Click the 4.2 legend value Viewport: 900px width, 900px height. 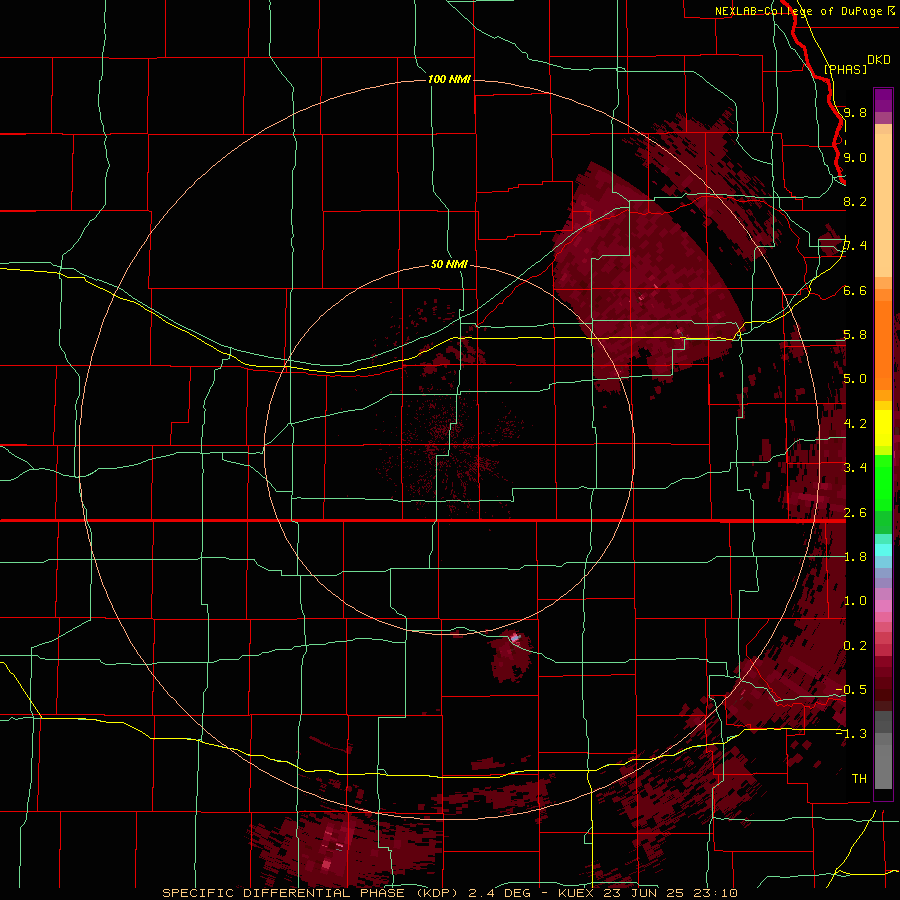click(x=855, y=424)
